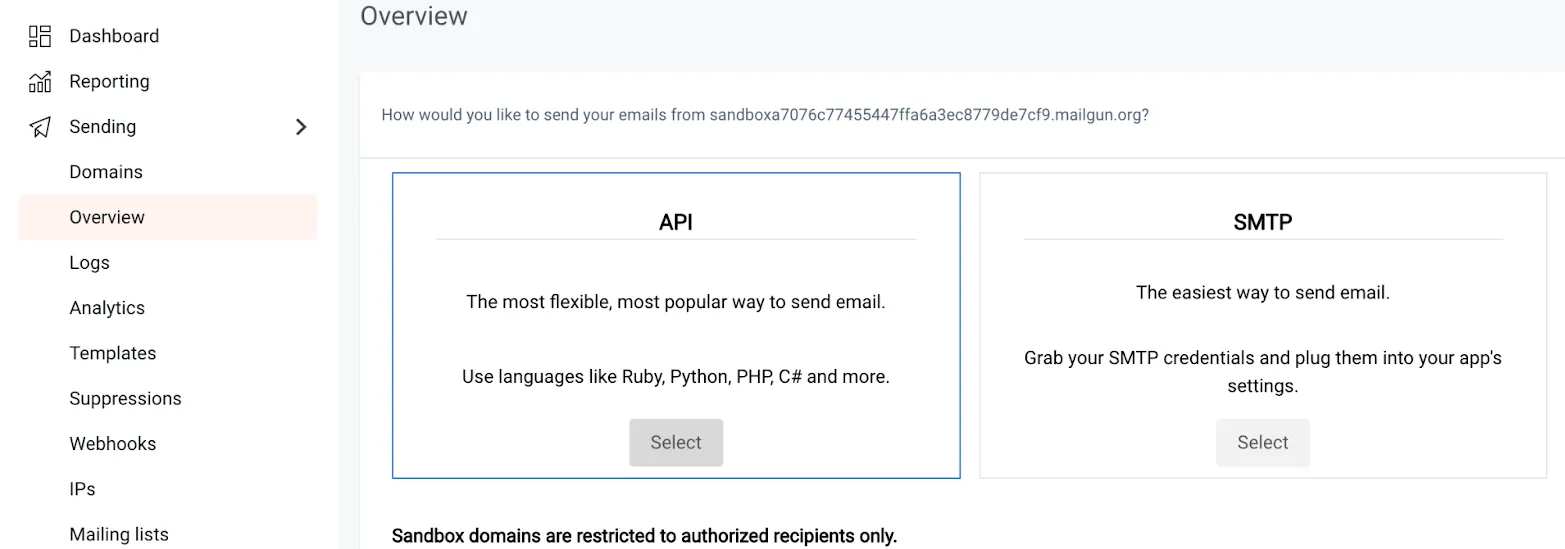Screen dimensions: 1565x549
Task: Select Overview in the sidebar
Action: (107, 217)
